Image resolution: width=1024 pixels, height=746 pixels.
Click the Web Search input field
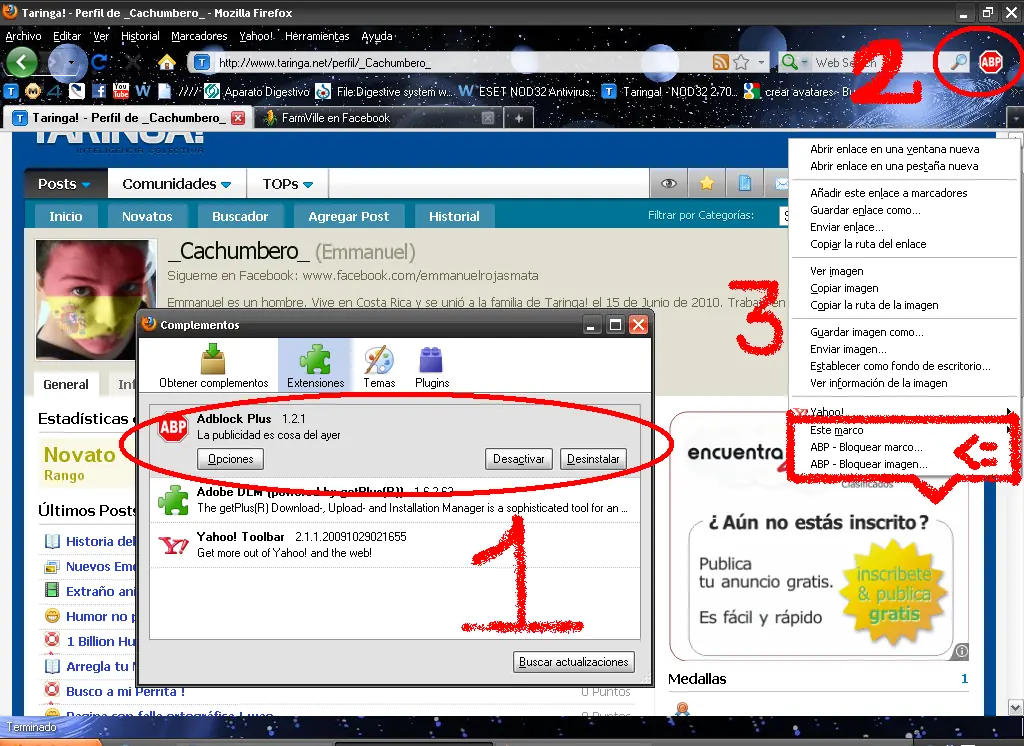[x=878, y=63]
